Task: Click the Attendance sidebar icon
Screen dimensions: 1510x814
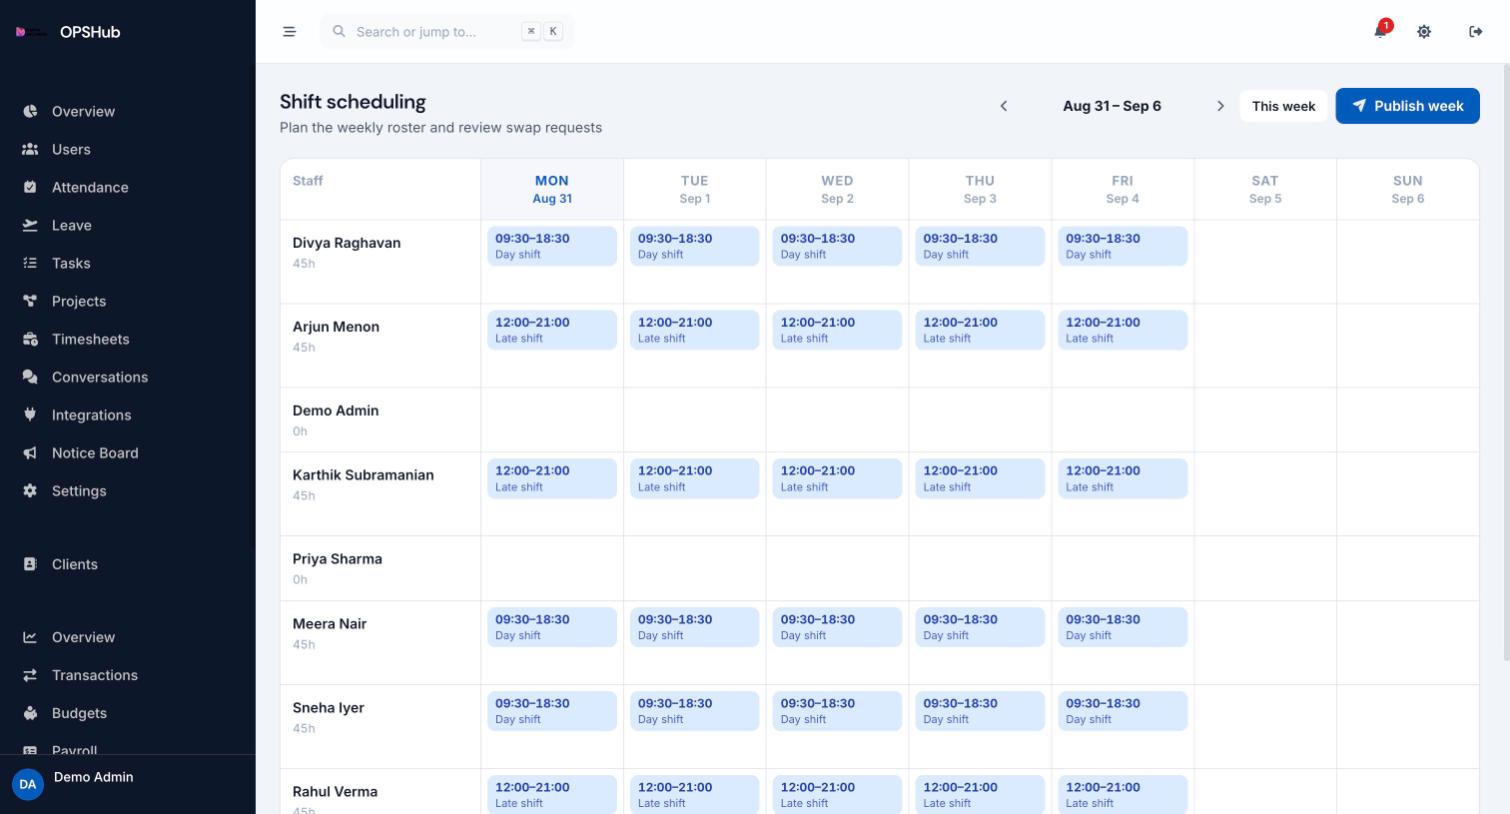Action: pos(30,187)
